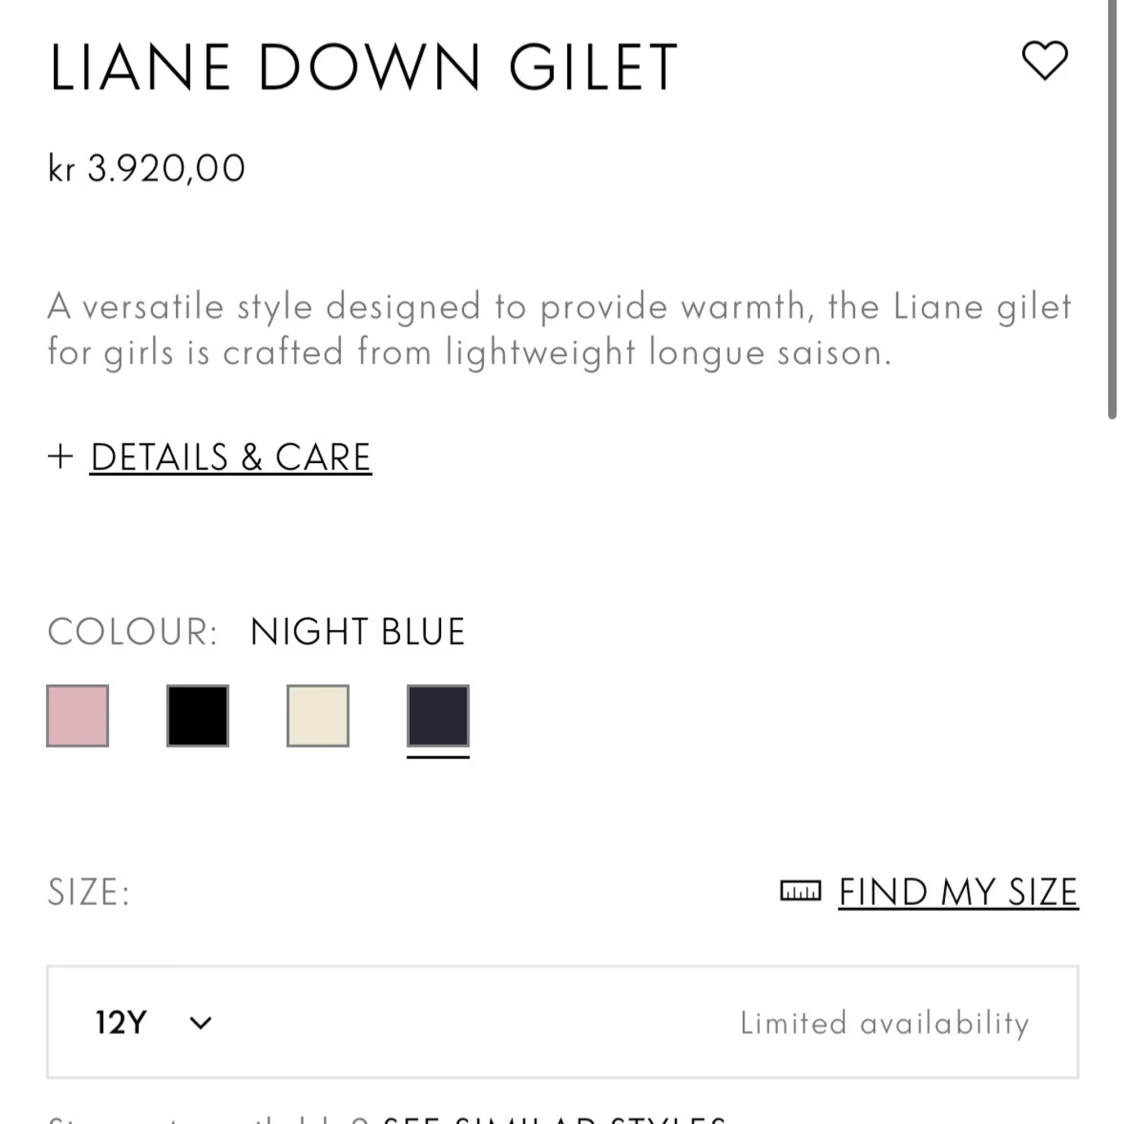The width and height of the screenshot is (1125, 1124).
Task: Open the Find My Size guide
Action: pos(957,891)
